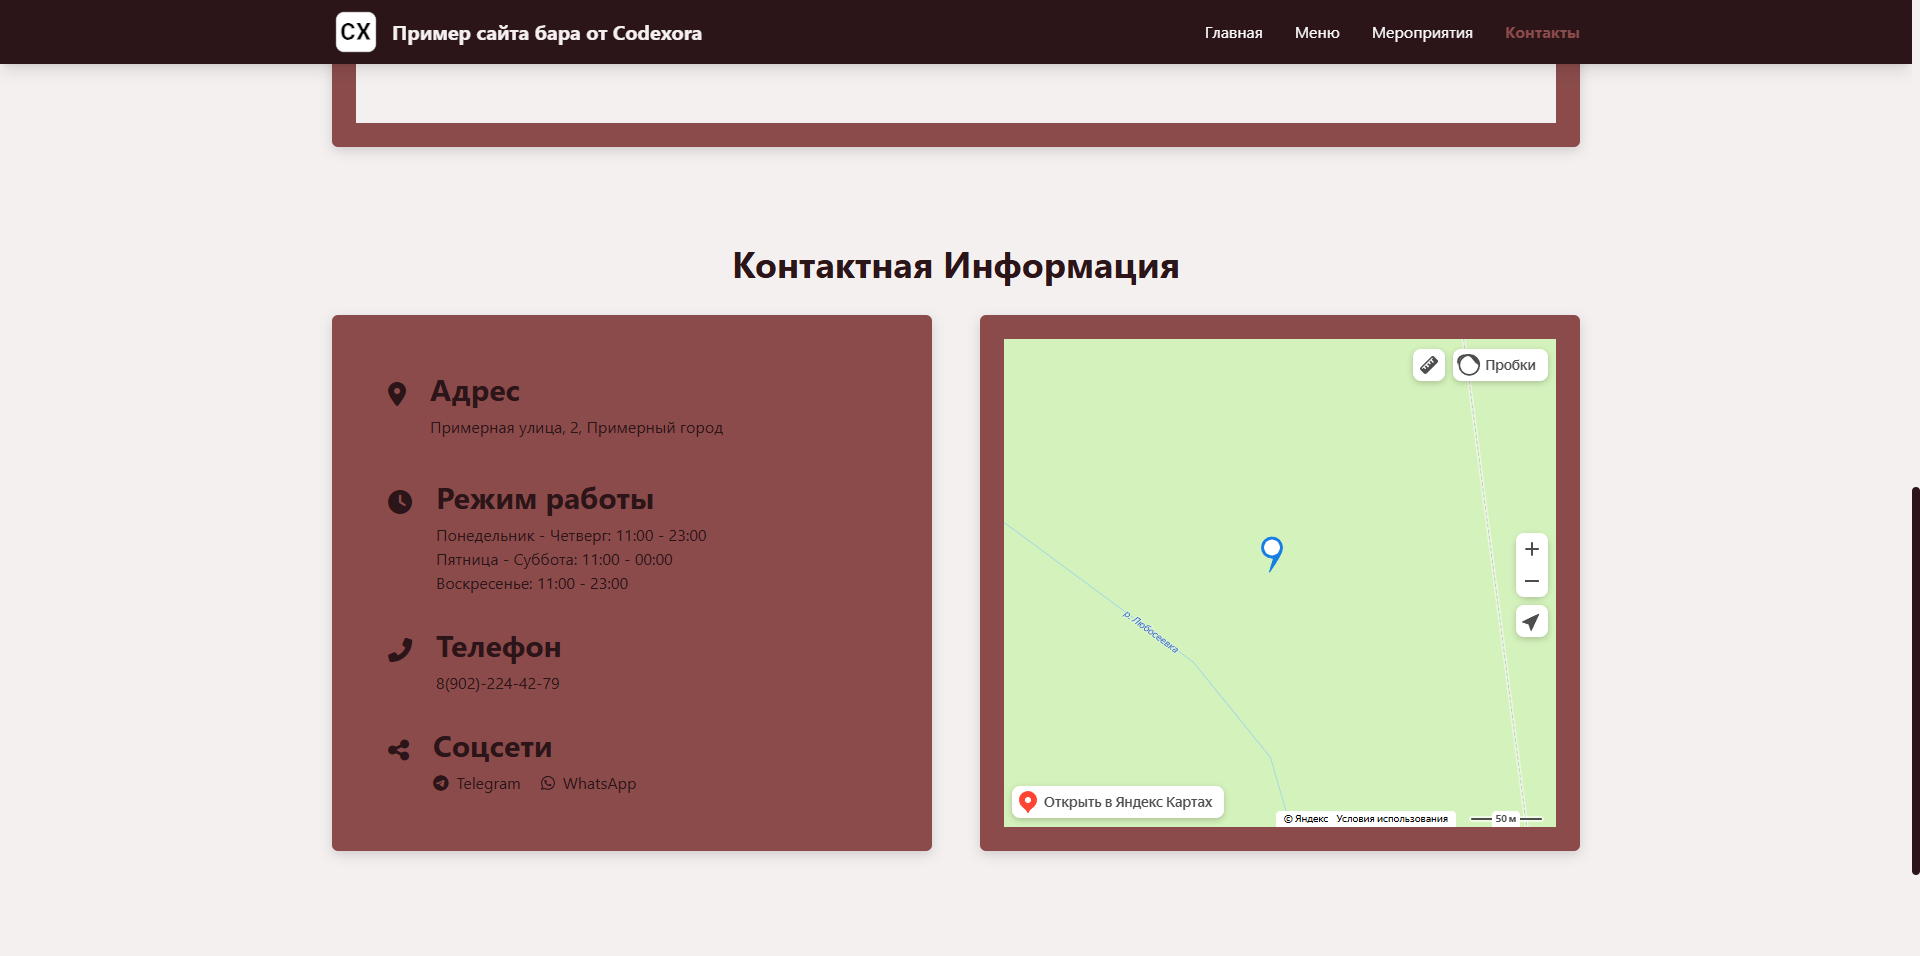Click 'Пятница - Суббота: 11:00 - 00:00' line

click(x=554, y=560)
